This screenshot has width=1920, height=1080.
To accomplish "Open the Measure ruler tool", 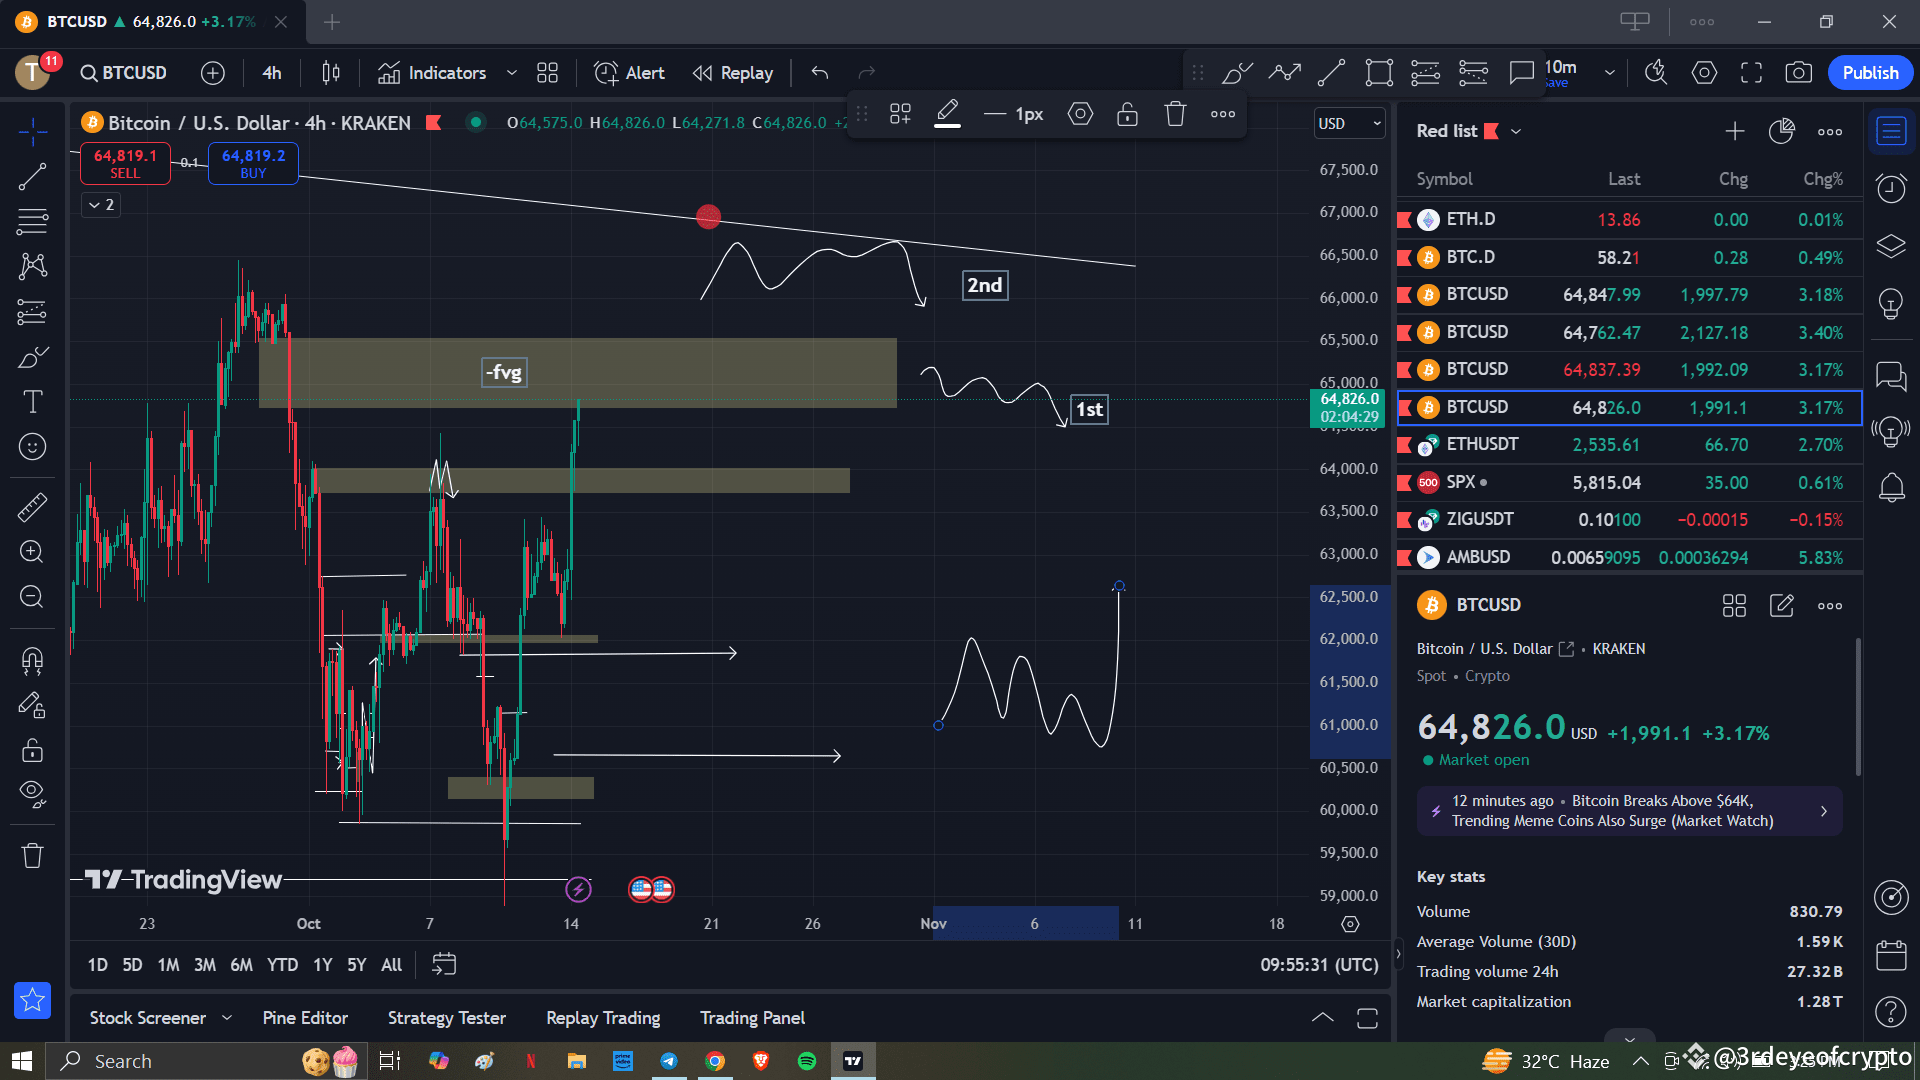I will pos(33,507).
